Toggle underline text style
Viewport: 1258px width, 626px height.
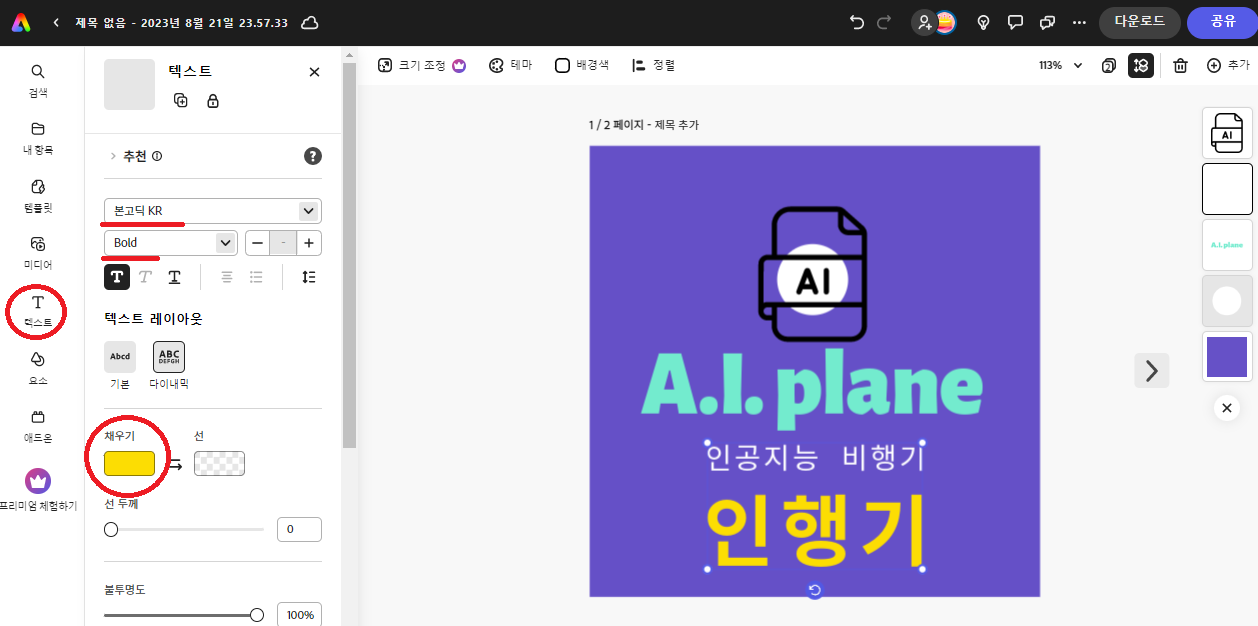[174, 277]
